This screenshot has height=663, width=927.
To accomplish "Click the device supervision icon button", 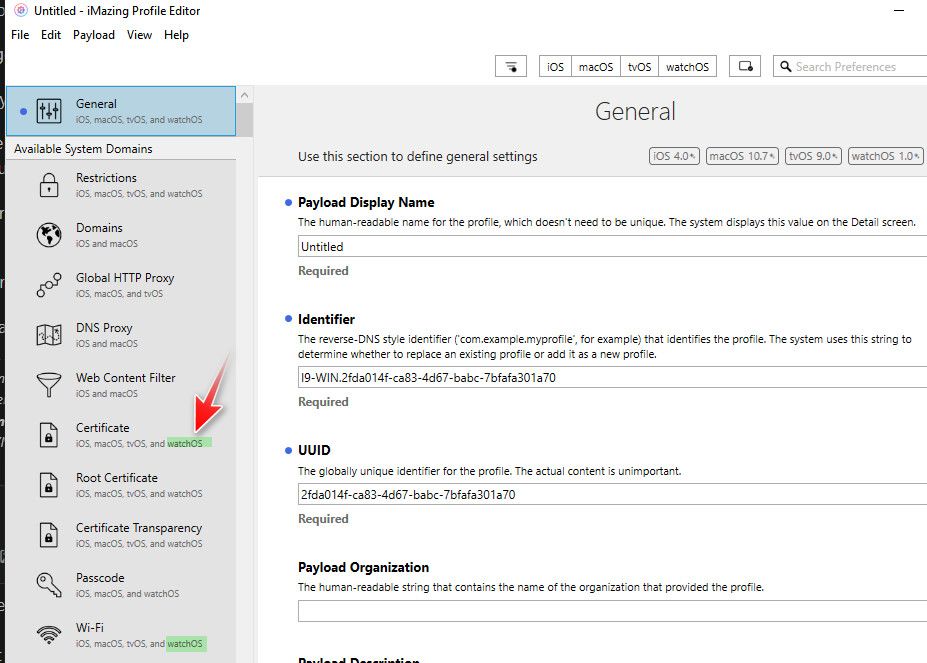I will point(744,67).
